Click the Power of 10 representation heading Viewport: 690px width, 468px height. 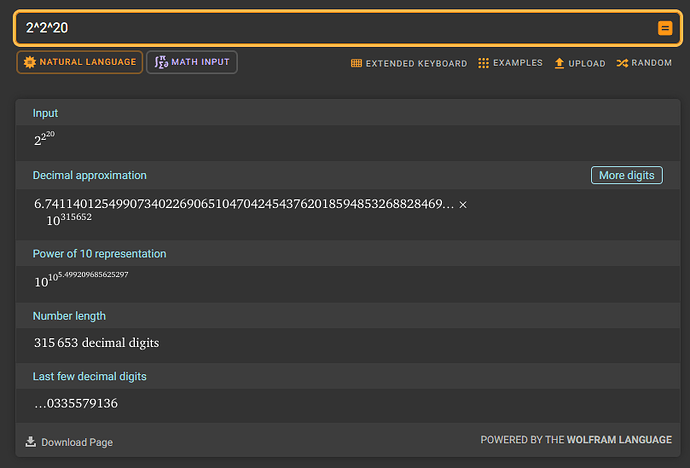click(99, 254)
